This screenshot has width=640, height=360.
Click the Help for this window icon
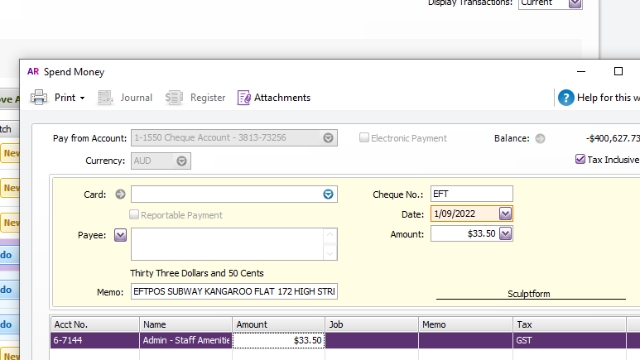pos(566,98)
